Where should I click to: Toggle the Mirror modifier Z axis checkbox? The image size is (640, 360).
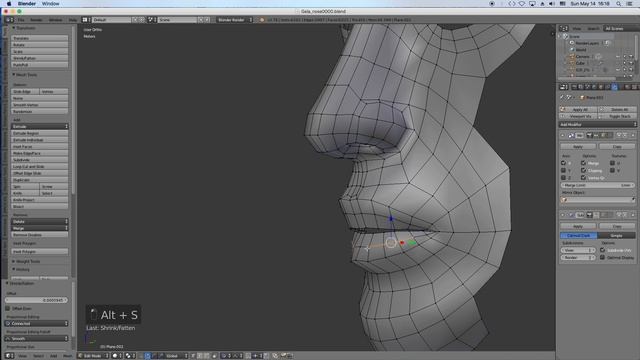coord(563,178)
